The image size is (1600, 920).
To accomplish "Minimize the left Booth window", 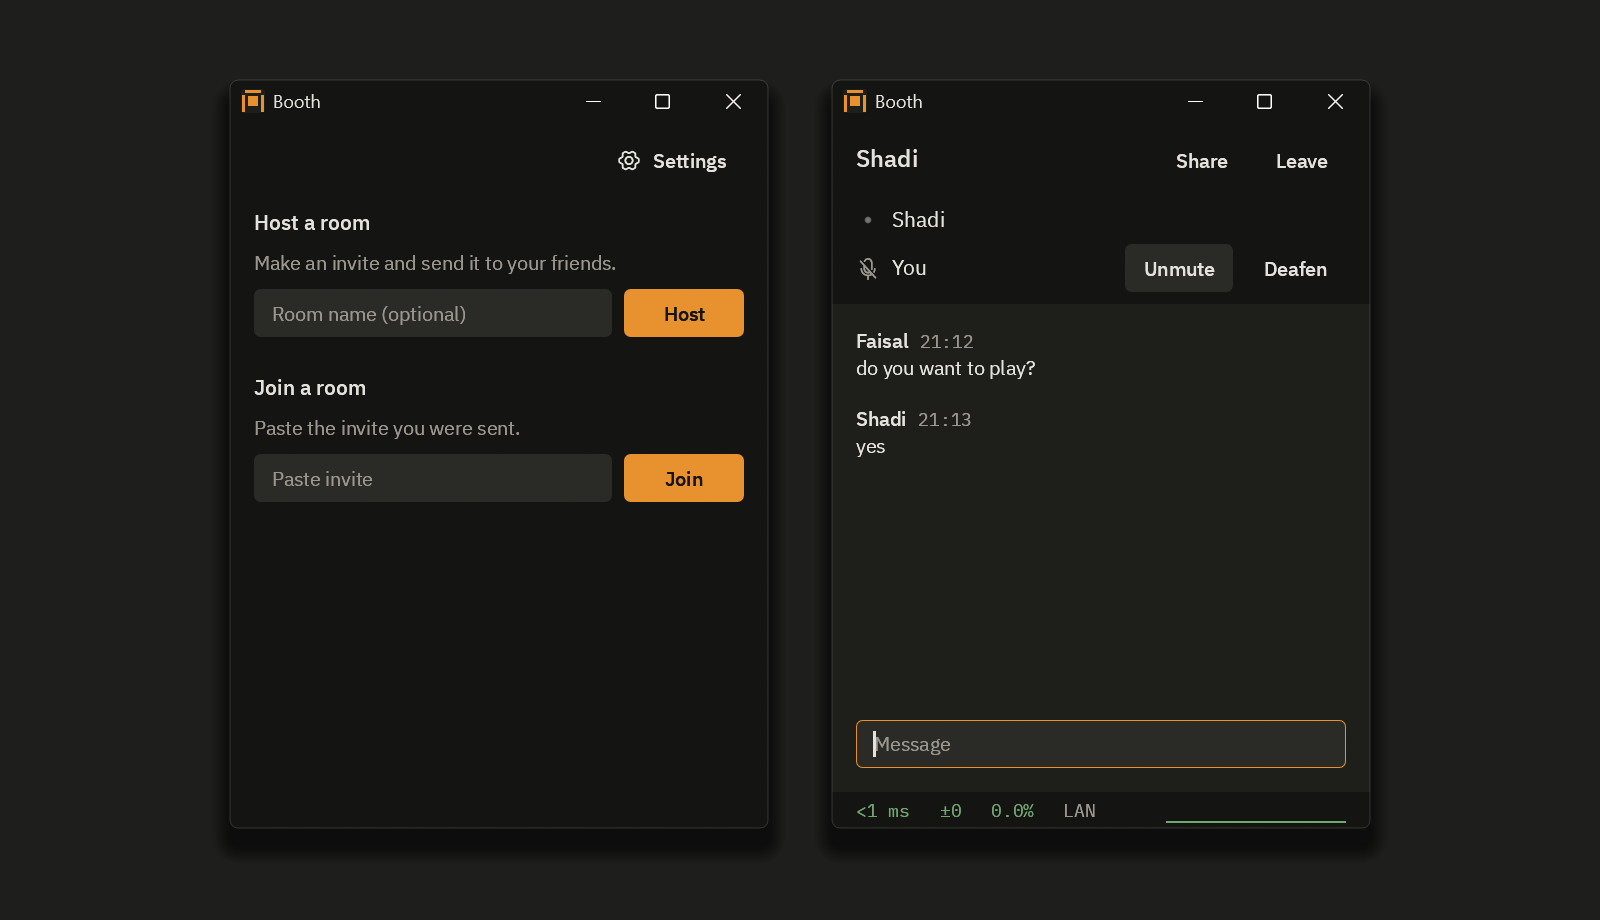I will pyautogui.click(x=593, y=101).
